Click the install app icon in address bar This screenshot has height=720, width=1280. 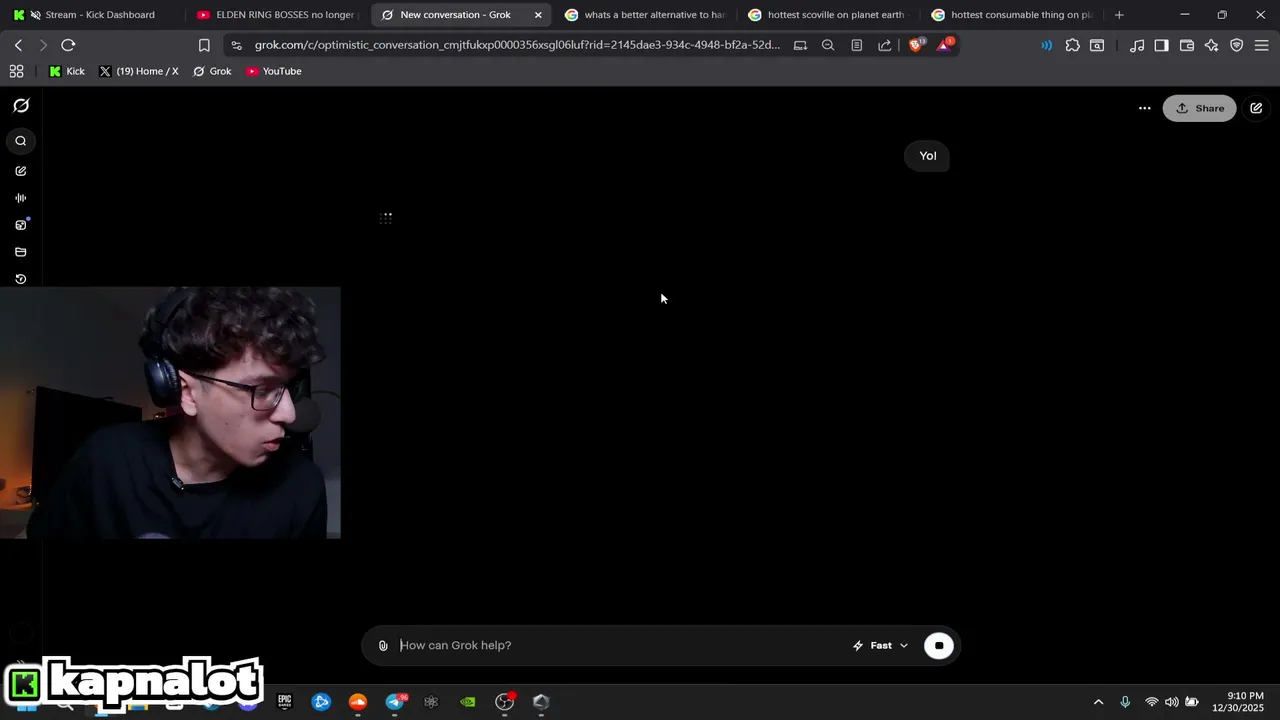[800, 45]
